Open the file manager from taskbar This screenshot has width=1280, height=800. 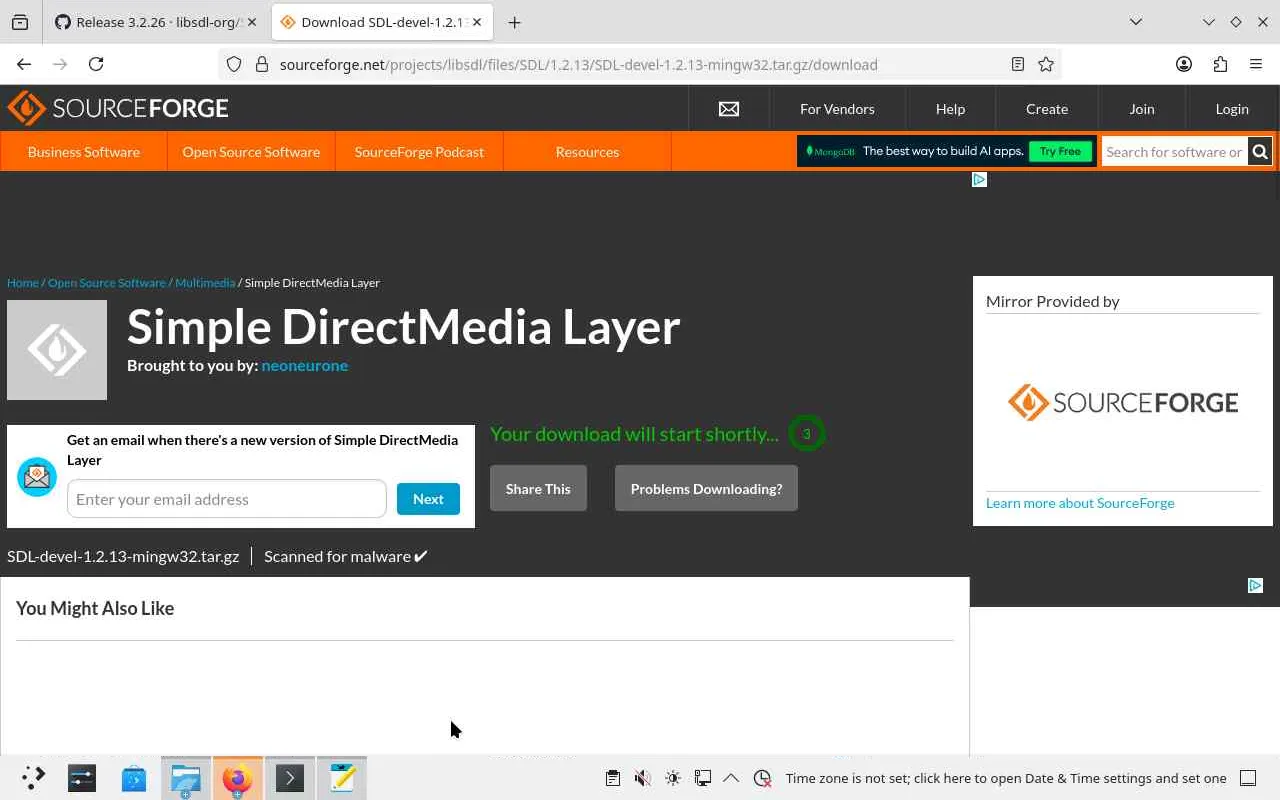pos(186,778)
